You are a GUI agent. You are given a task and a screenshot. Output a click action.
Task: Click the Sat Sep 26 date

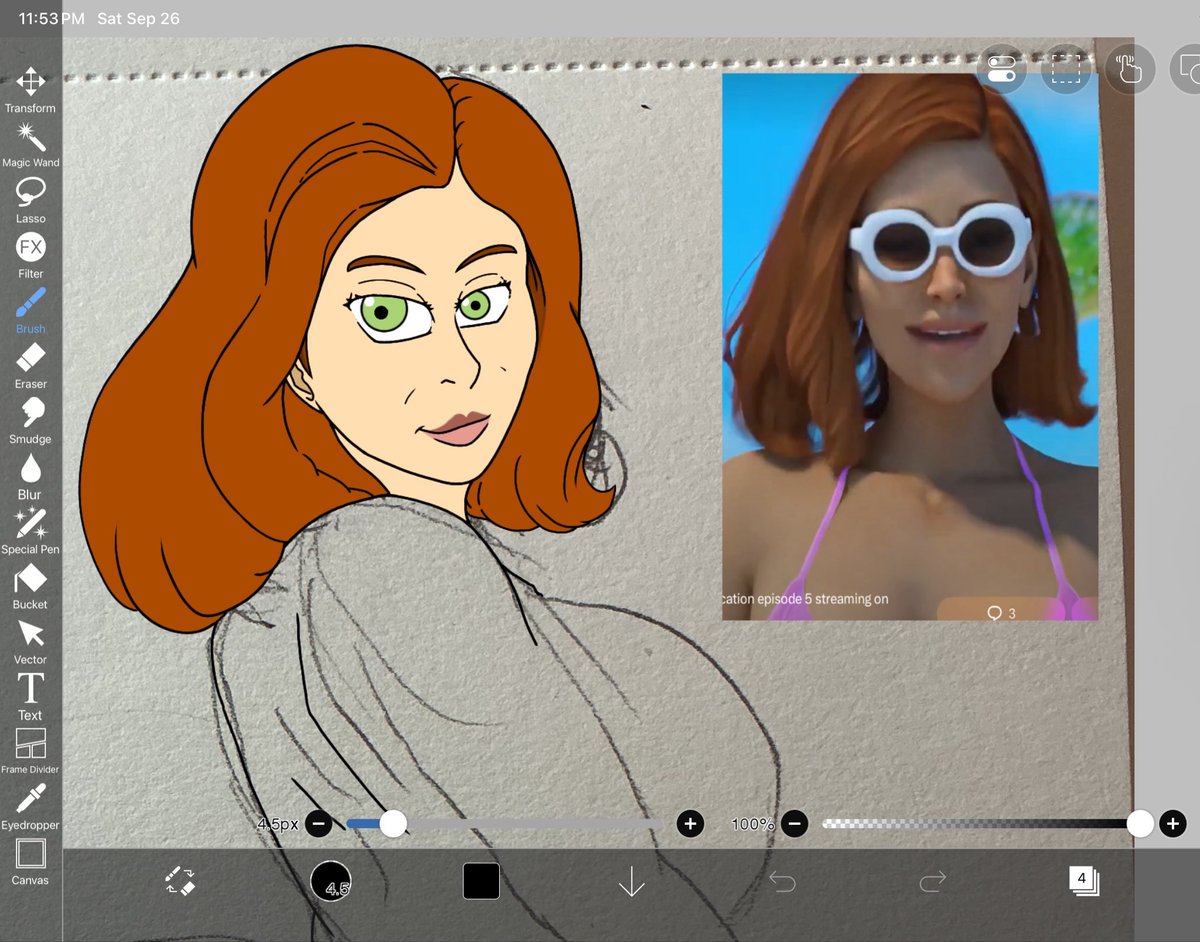coord(138,19)
